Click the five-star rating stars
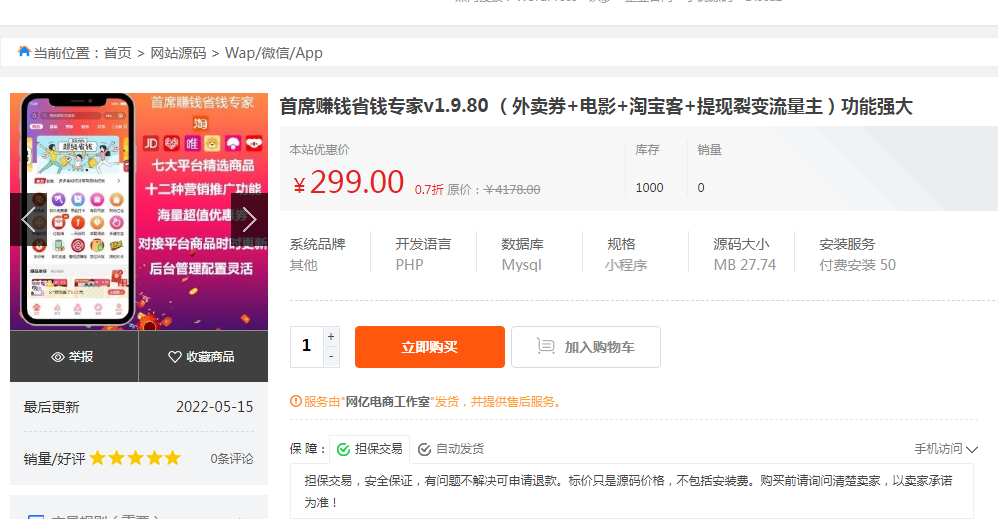The width and height of the screenshot is (998, 519). pyautogui.click(x=135, y=458)
